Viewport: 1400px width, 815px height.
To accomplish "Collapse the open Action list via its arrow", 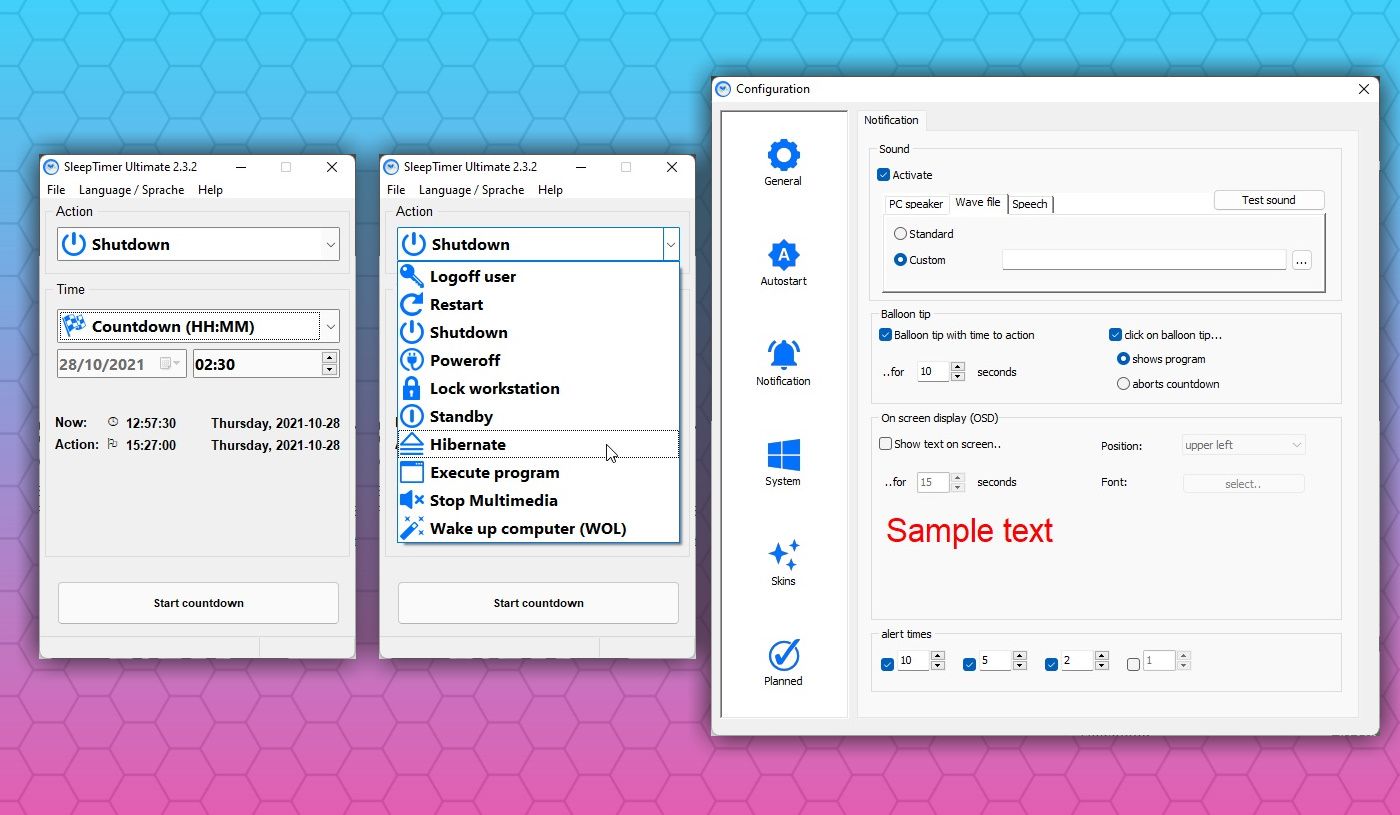I will tap(670, 244).
